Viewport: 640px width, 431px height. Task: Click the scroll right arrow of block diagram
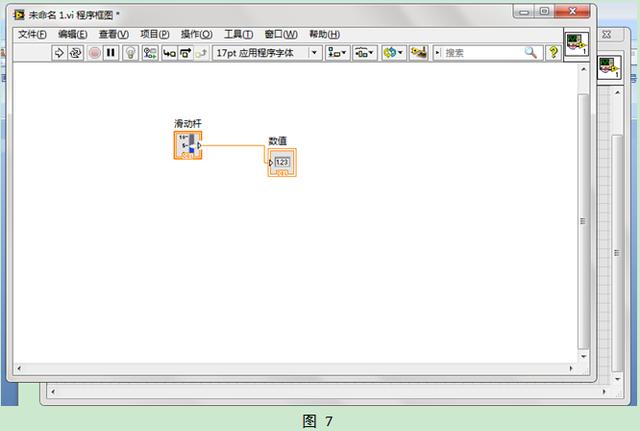click(571, 369)
